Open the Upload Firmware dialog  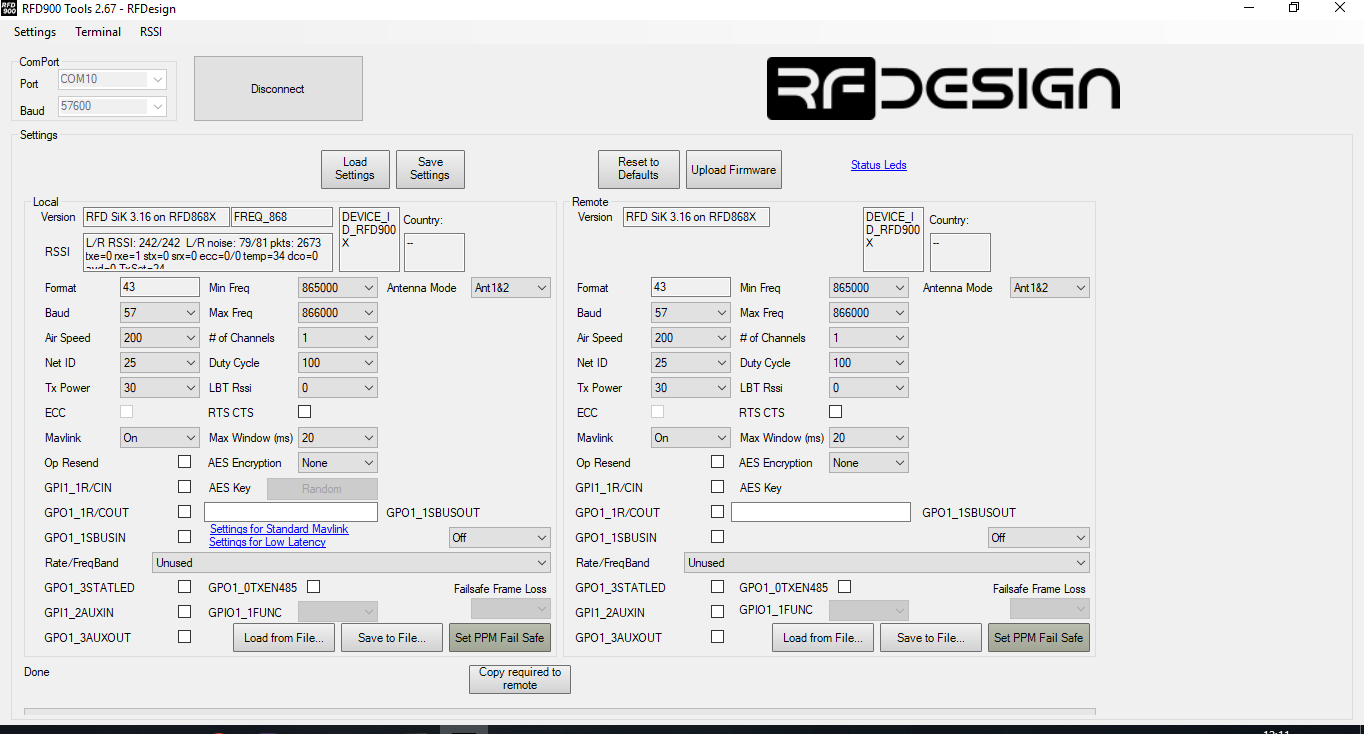tap(733, 169)
